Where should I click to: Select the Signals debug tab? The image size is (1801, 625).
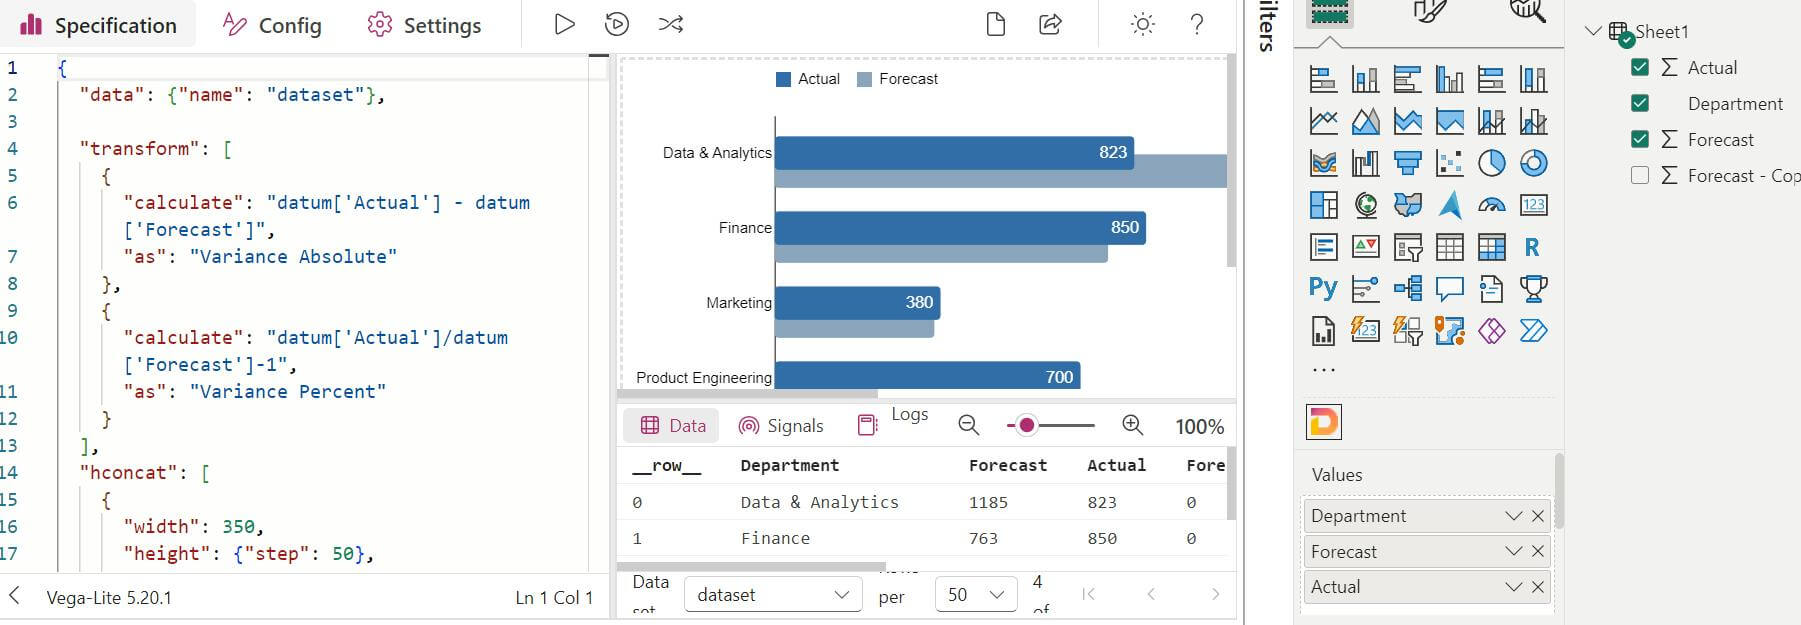pos(781,425)
